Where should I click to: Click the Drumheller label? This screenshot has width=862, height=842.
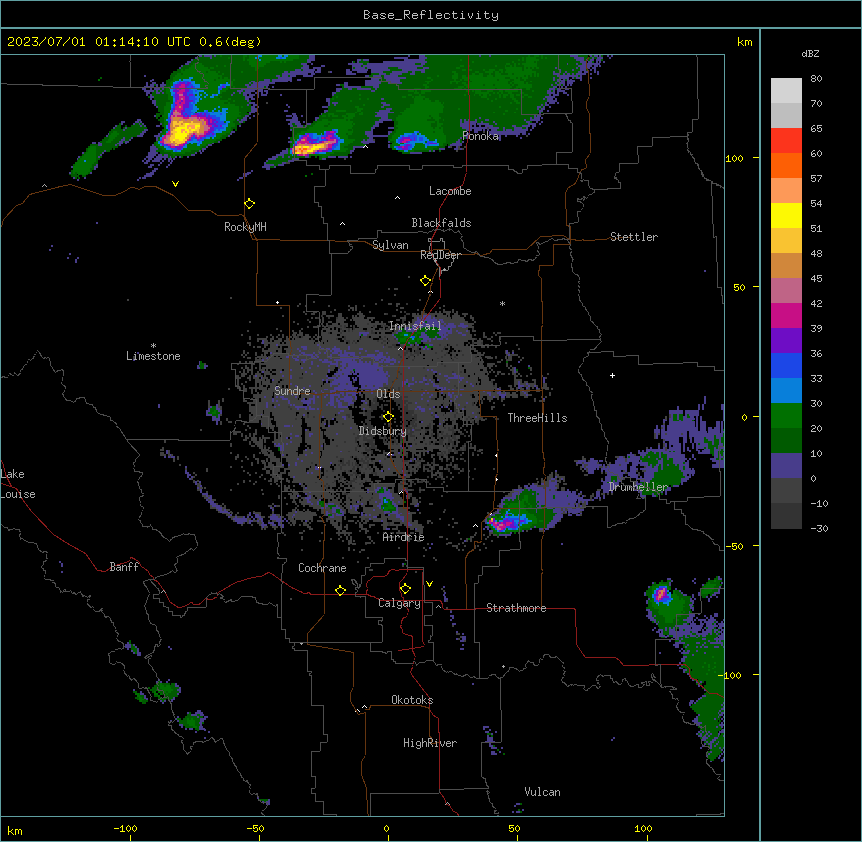coord(638,487)
